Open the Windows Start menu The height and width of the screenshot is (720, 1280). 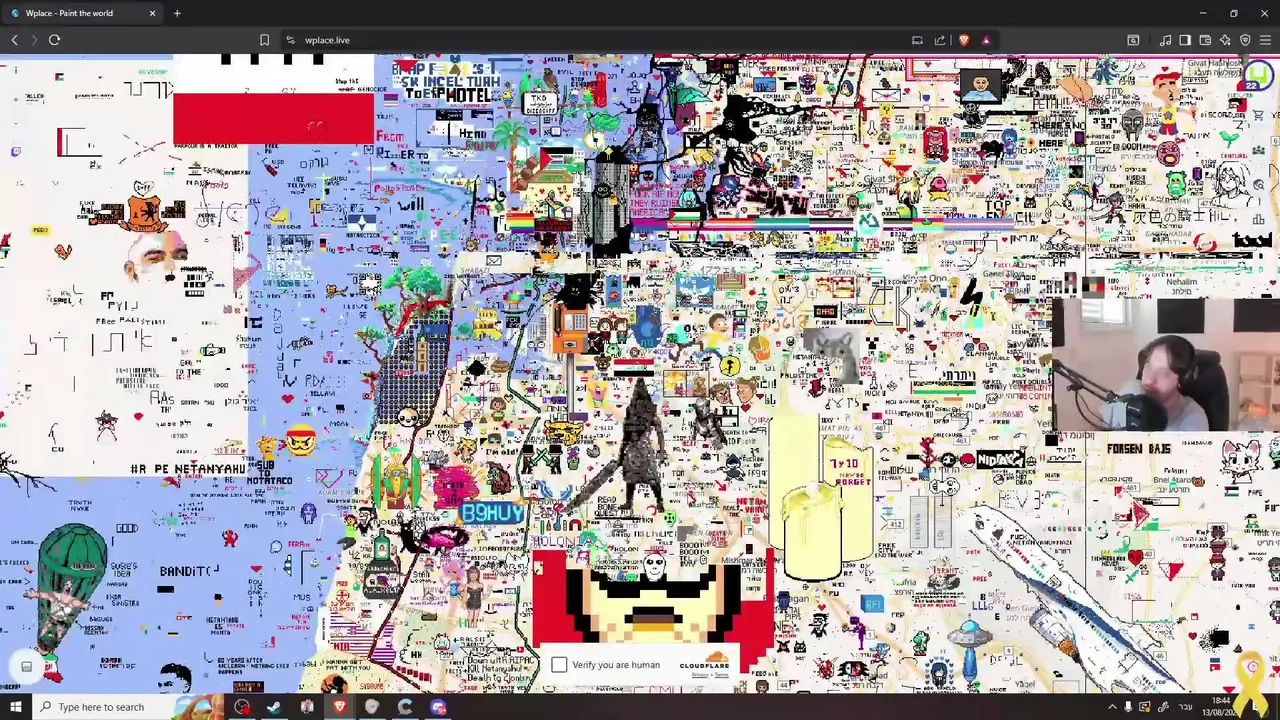click(x=16, y=707)
